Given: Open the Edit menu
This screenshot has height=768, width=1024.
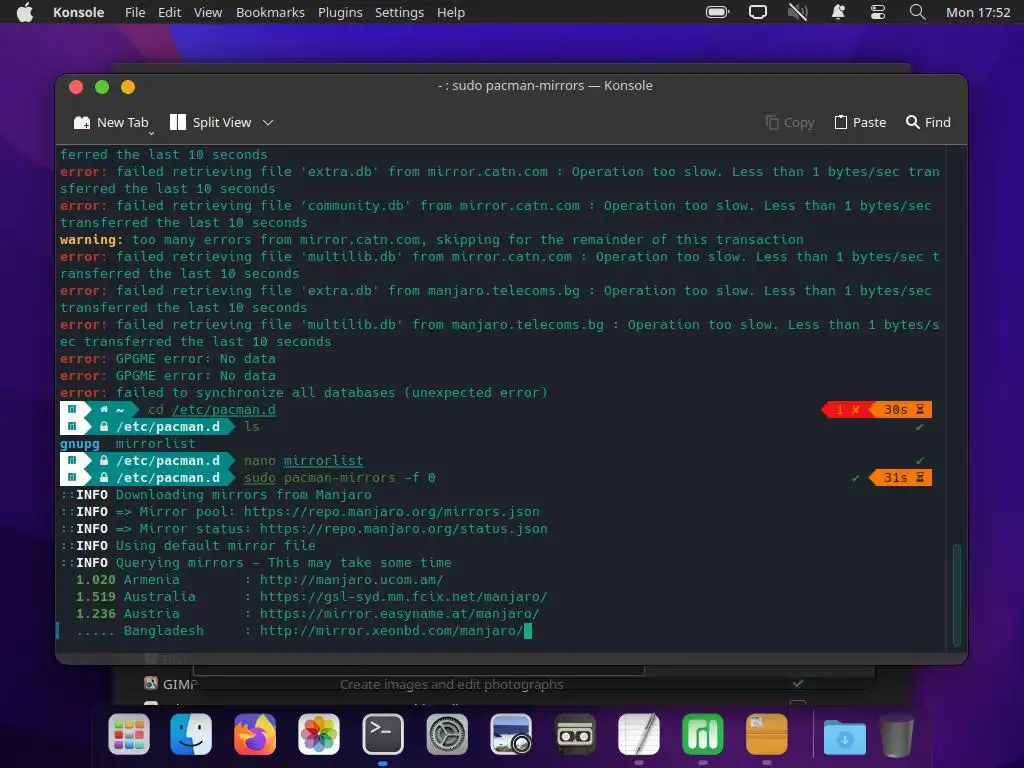Looking at the screenshot, I should coord(169,12).
